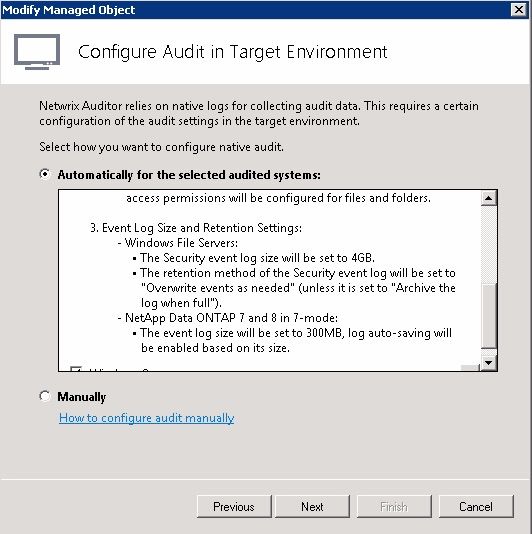Screen dimensions: 532x534
Task: Proceed with the Next button
Action: point(312,506)
